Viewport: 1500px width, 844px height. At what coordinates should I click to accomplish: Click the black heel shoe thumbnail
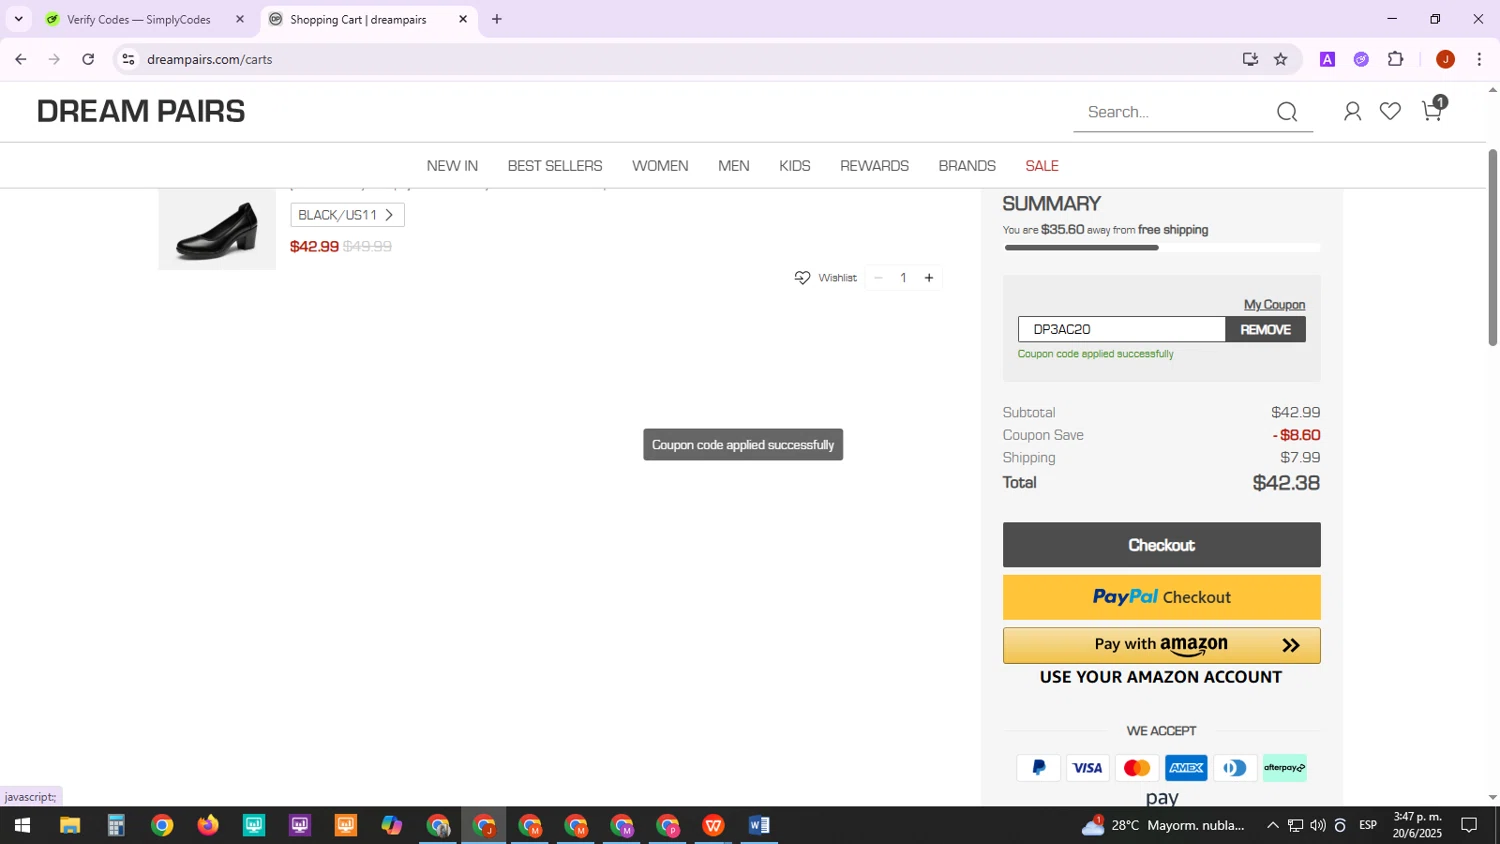coord(217,229)
